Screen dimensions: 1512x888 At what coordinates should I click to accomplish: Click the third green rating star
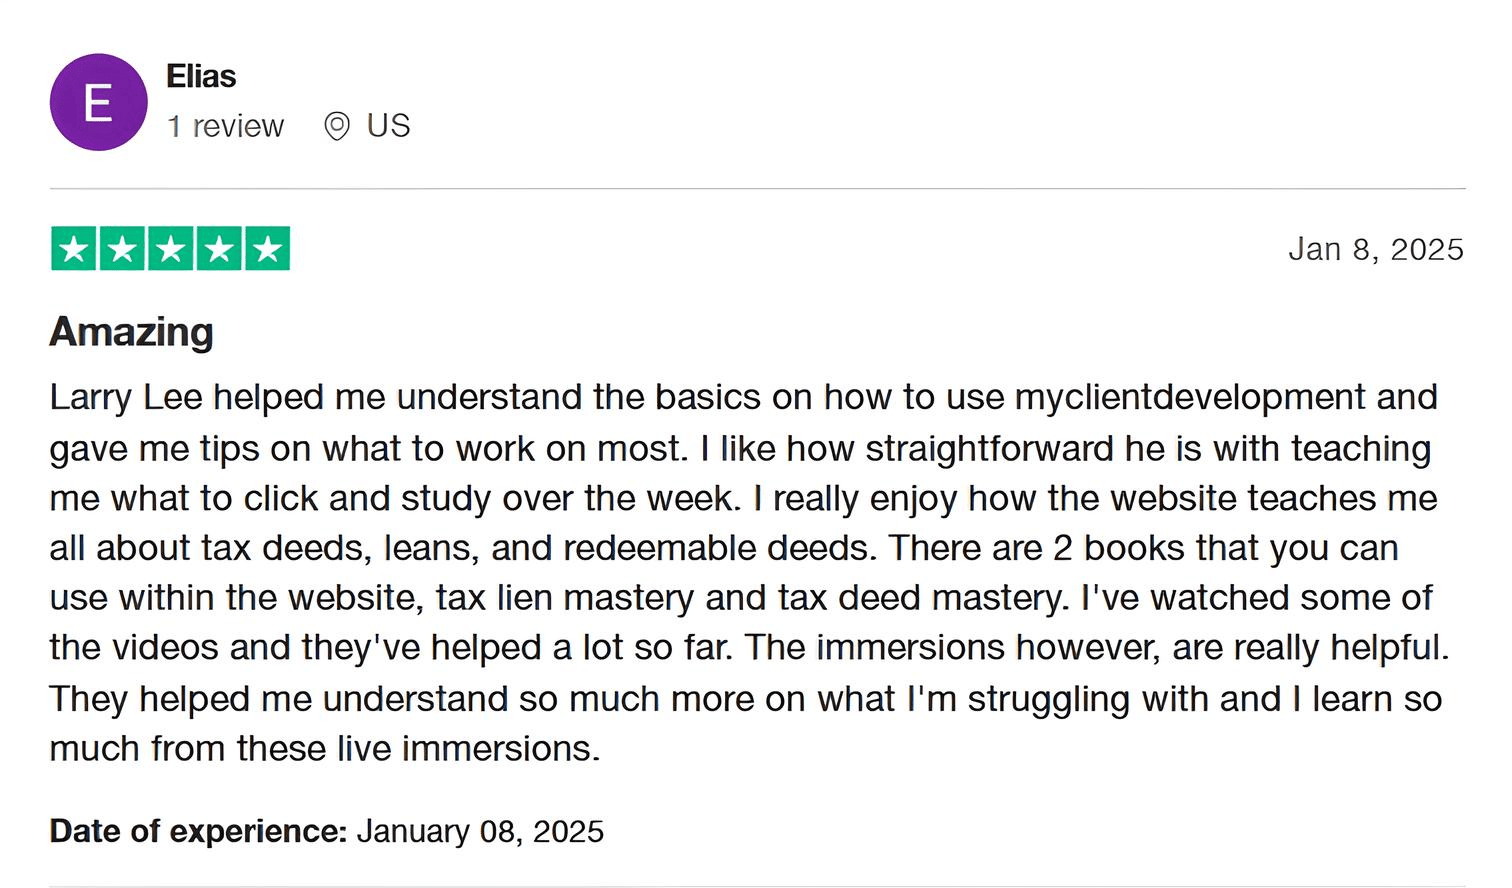click(170, 249)
